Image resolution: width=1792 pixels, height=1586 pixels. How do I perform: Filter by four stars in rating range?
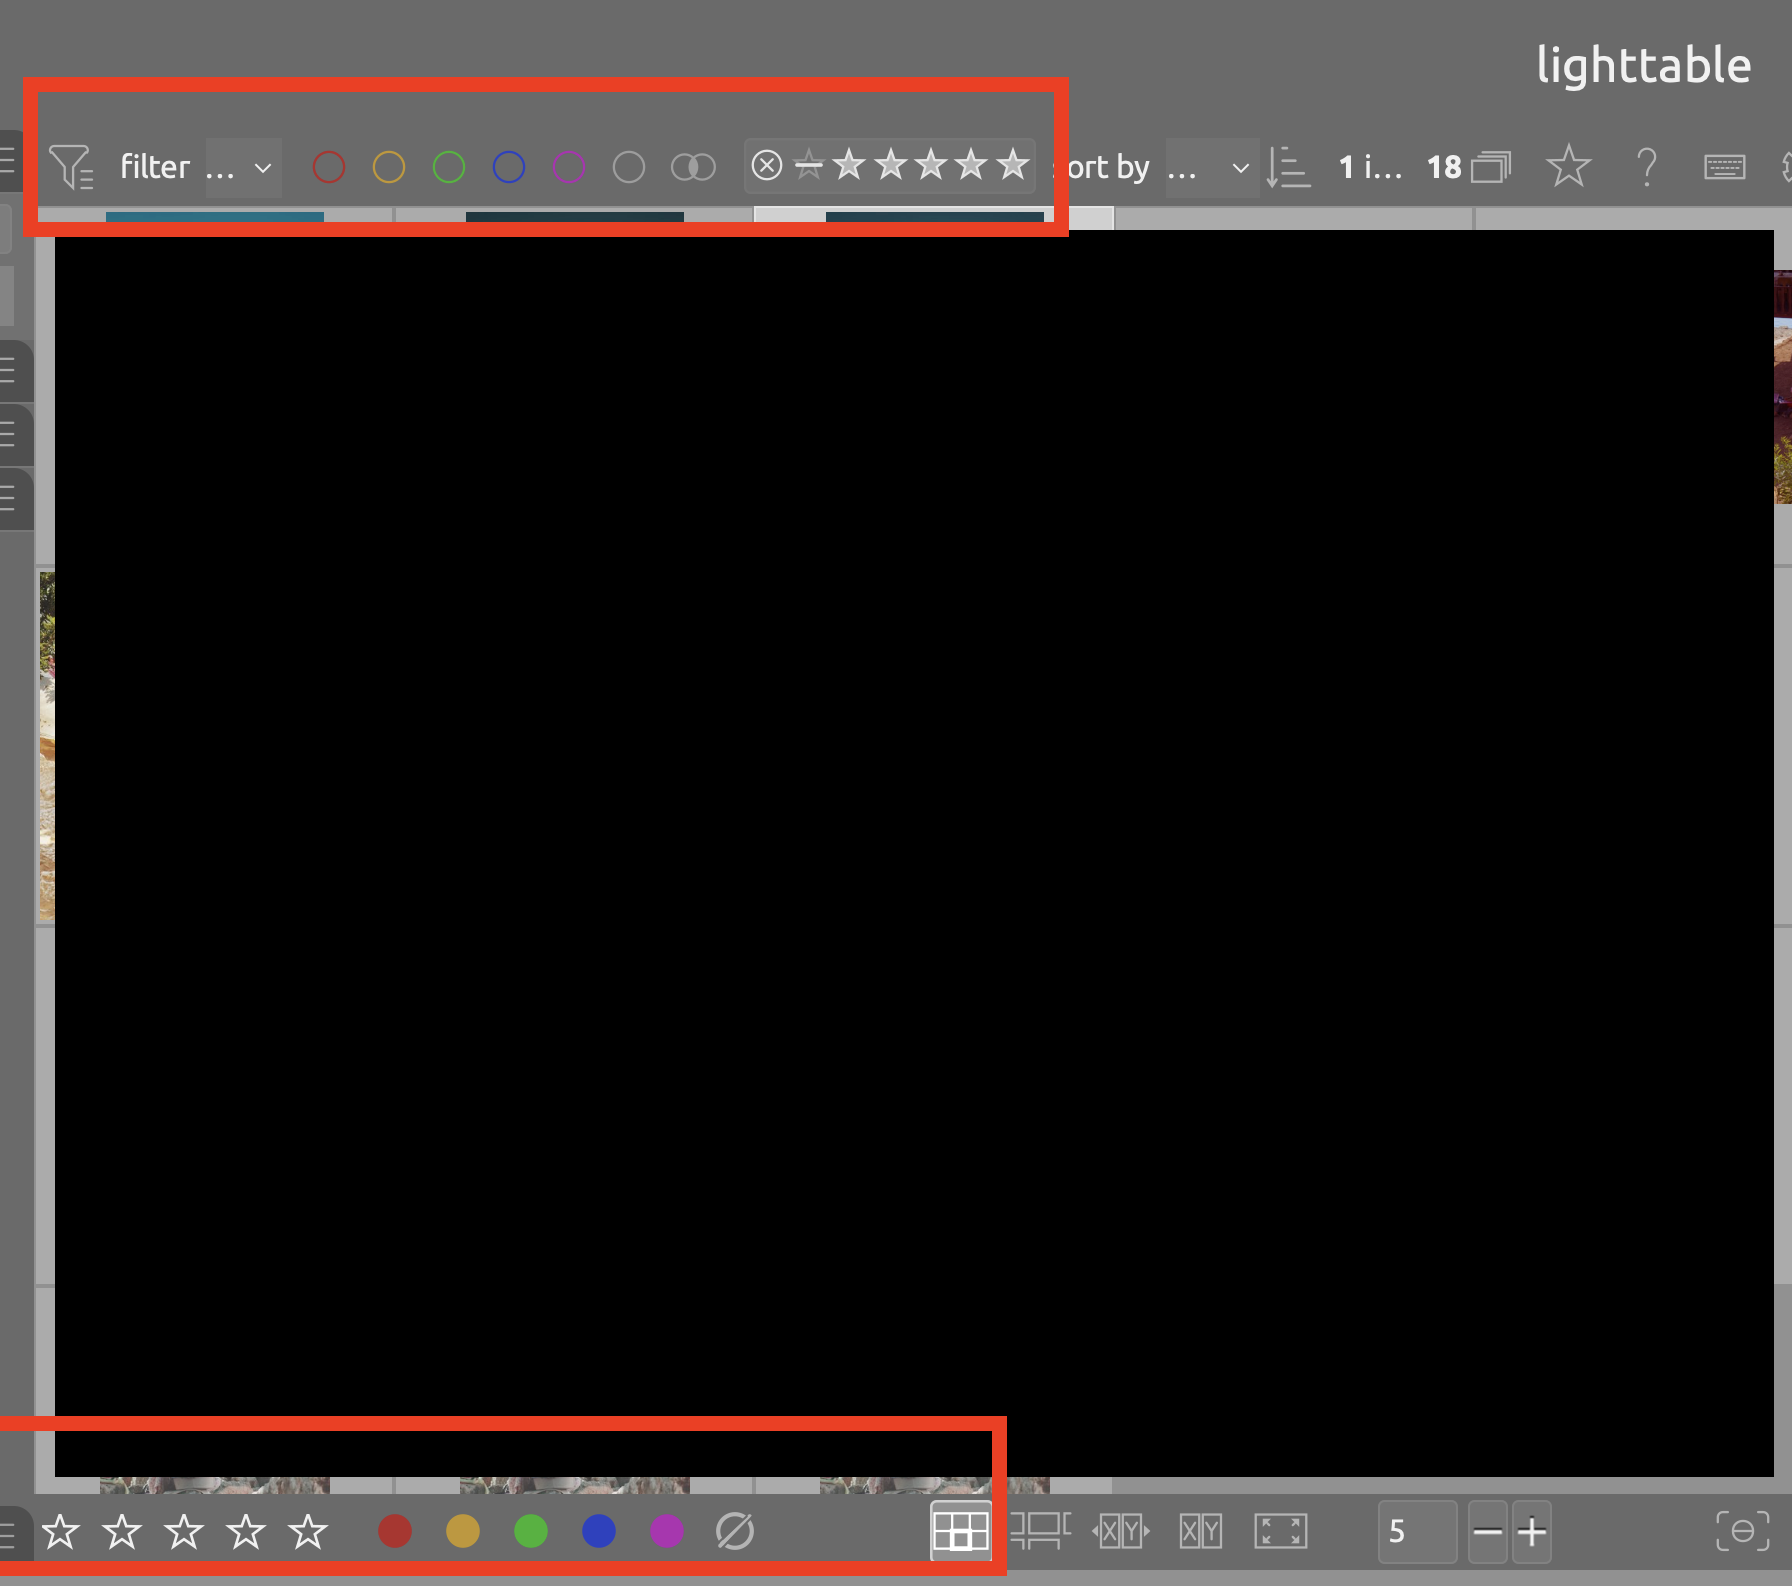(x=971, y=164)
